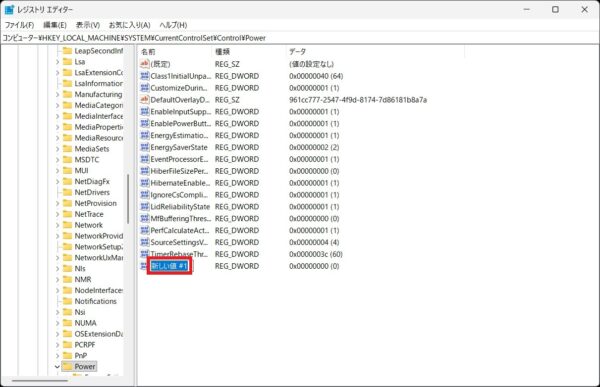Click the 新しい値 #1 name edit field
This screenshot has width=600, height=387.
[170, 266]
